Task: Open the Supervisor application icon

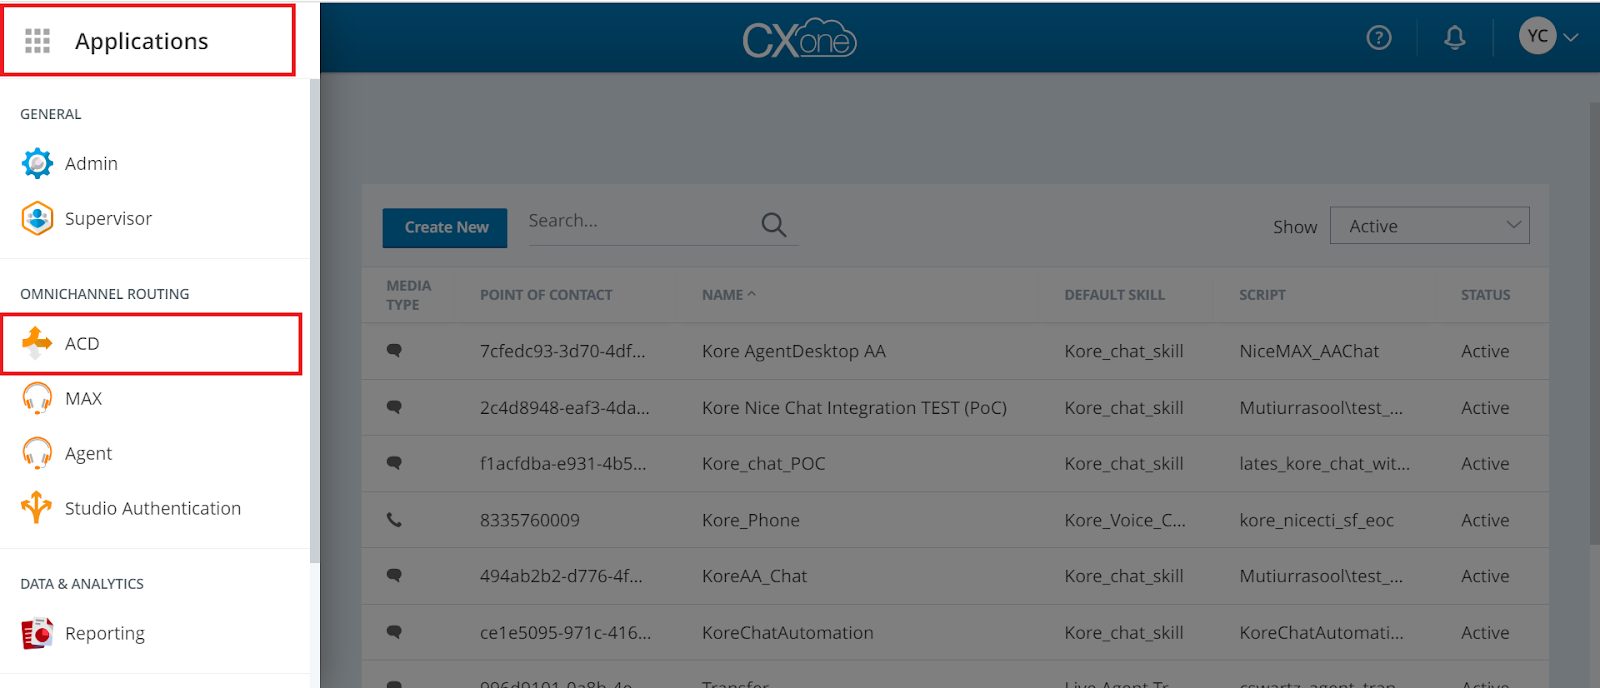Action: click(x=37, y=218)
